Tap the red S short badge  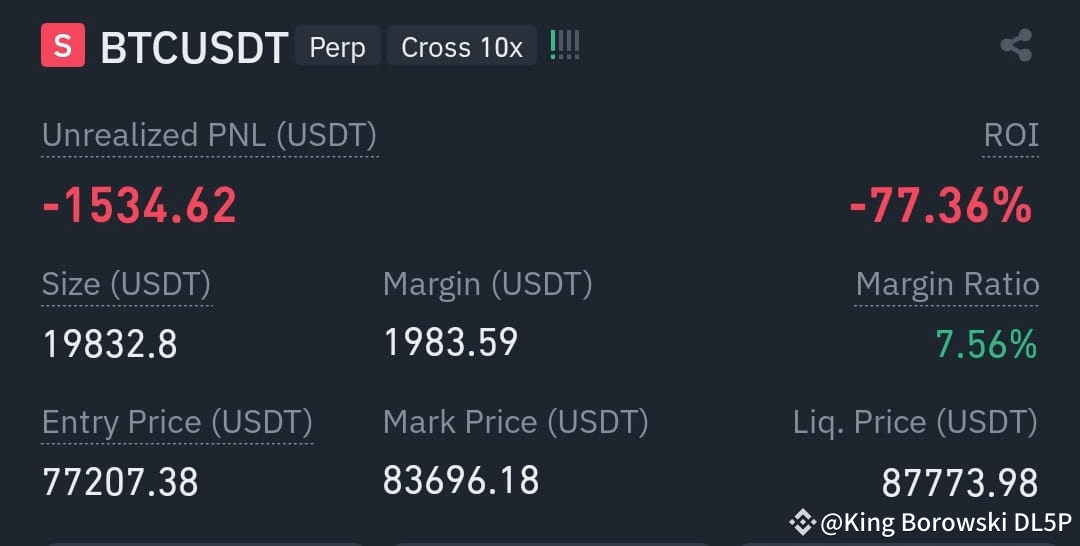click(63, 45)
